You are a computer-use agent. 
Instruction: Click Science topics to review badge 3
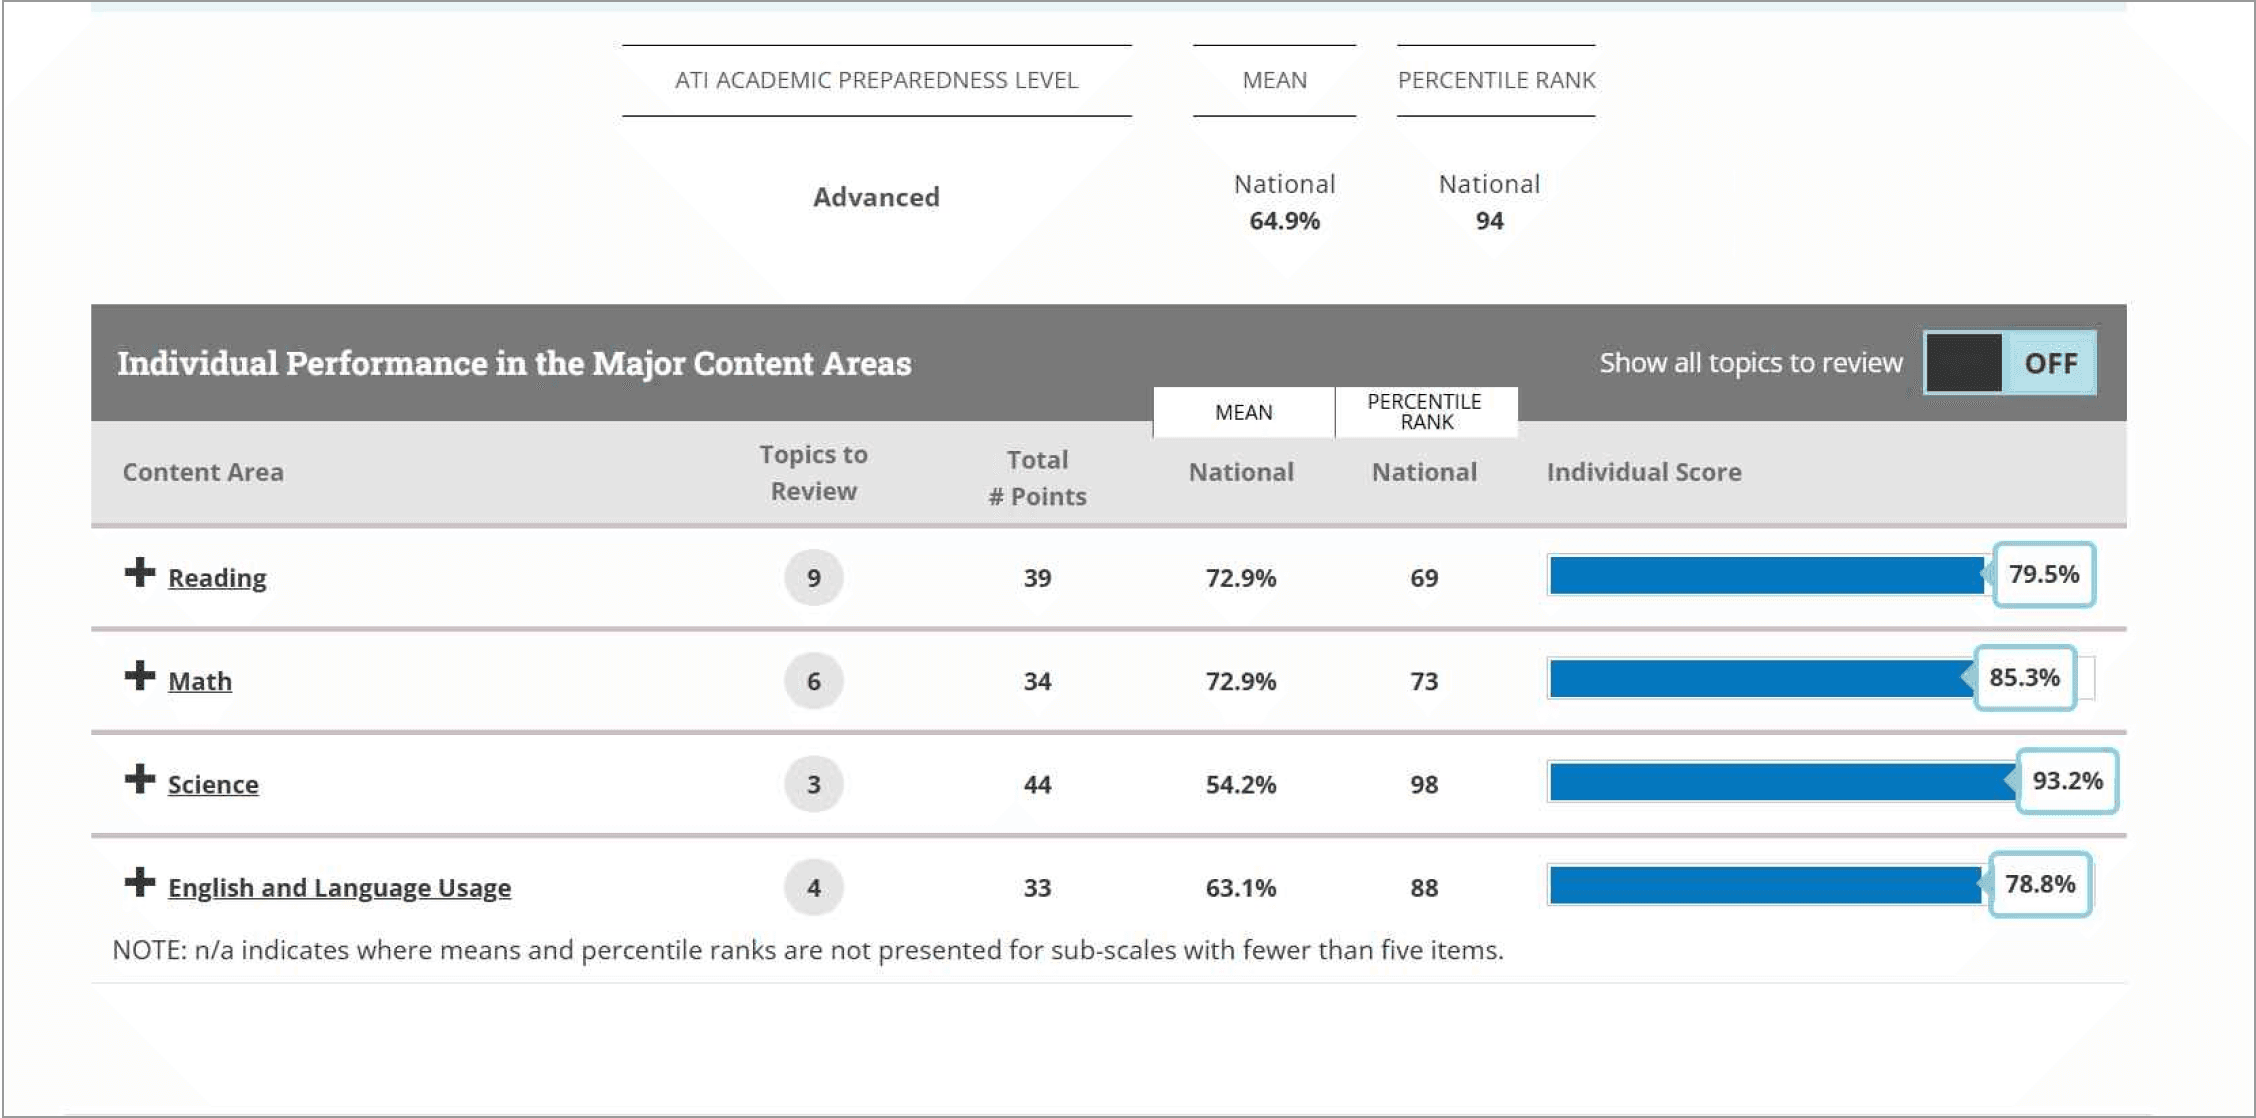(814, 784)
